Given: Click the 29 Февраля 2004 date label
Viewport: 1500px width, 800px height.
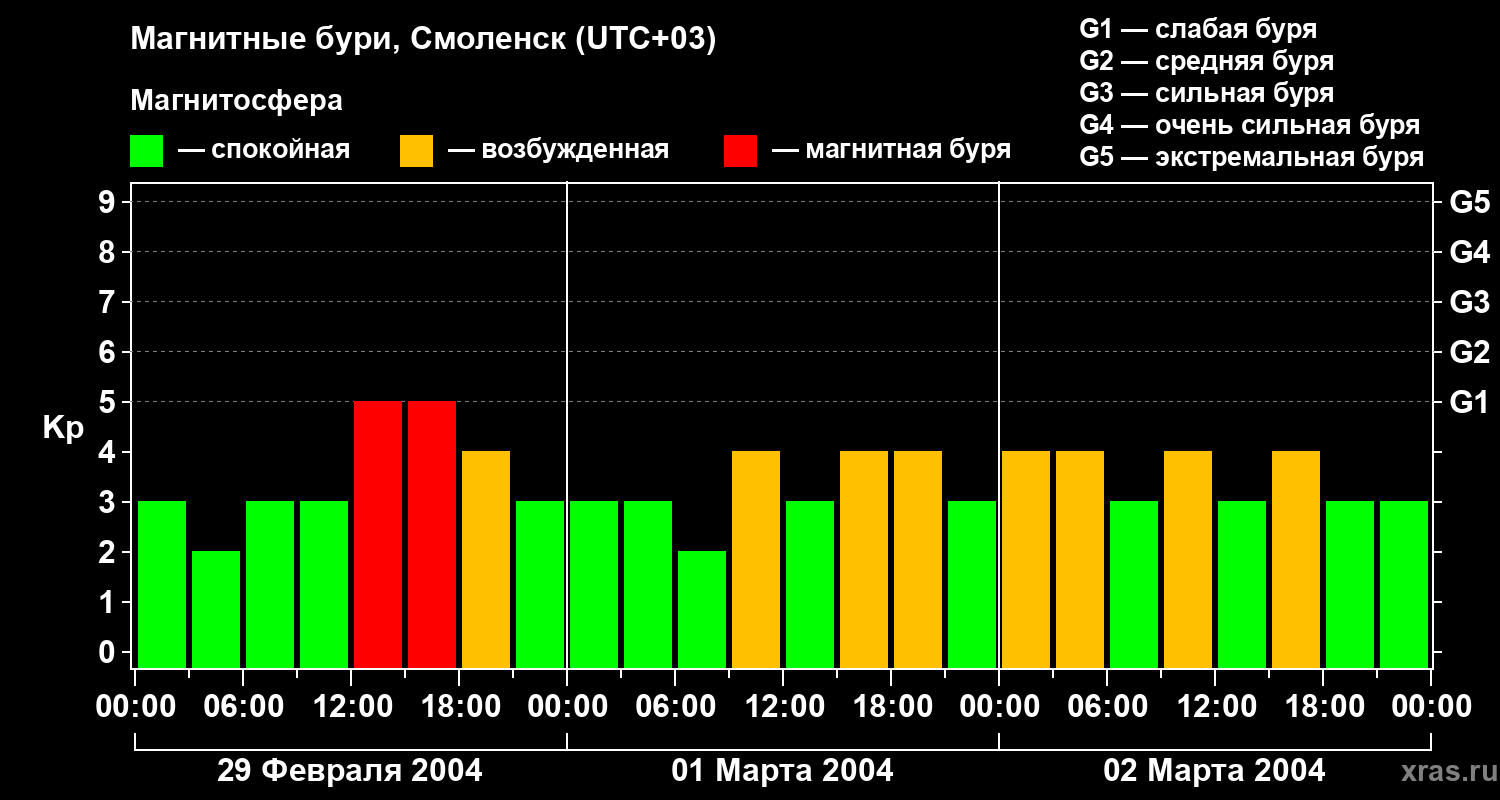Looking at the screenshot, I should [350, 771].
